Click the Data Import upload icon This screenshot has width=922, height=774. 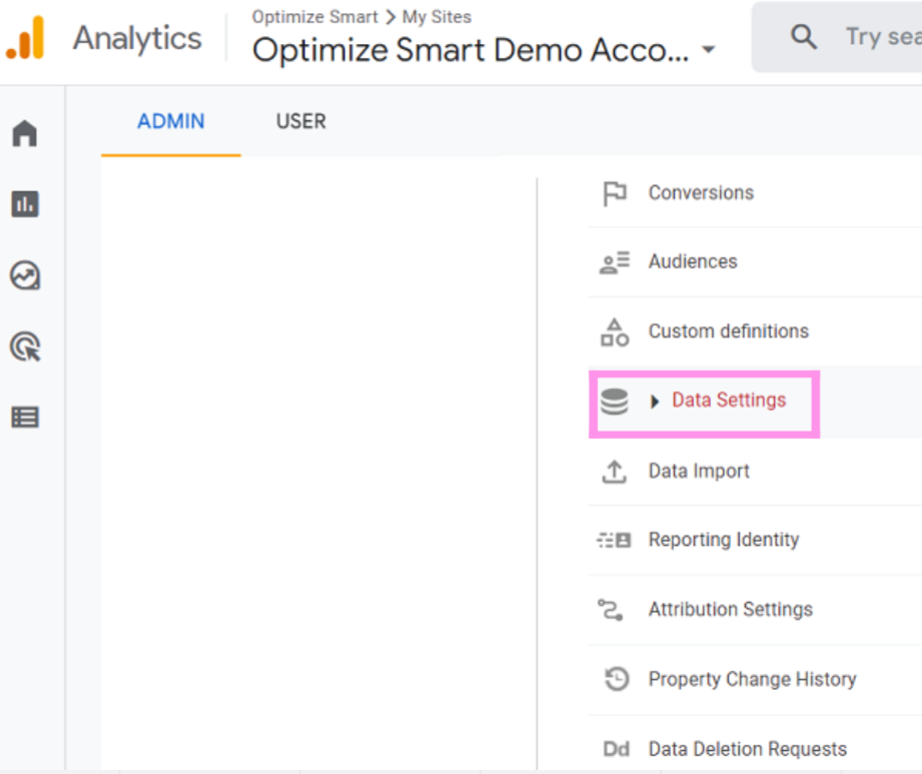(x=614, y=471)
